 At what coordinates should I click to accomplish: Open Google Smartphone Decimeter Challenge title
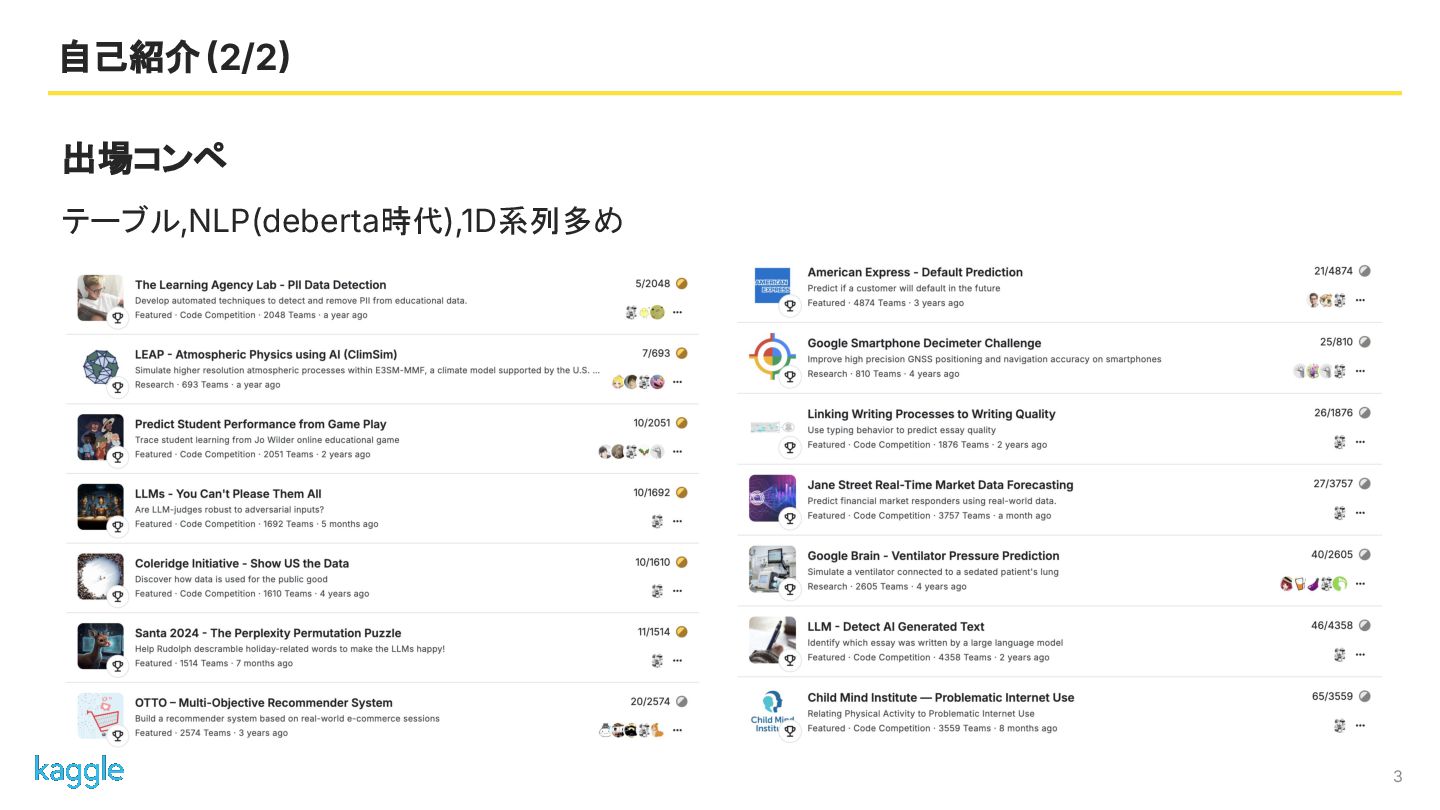pyautogui.click(x=924, y=343)
